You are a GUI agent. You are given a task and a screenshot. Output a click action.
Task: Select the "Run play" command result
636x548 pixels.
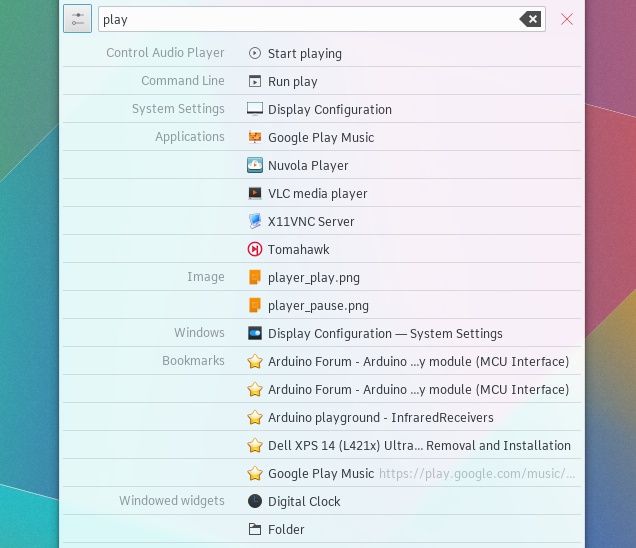[292, 82]
